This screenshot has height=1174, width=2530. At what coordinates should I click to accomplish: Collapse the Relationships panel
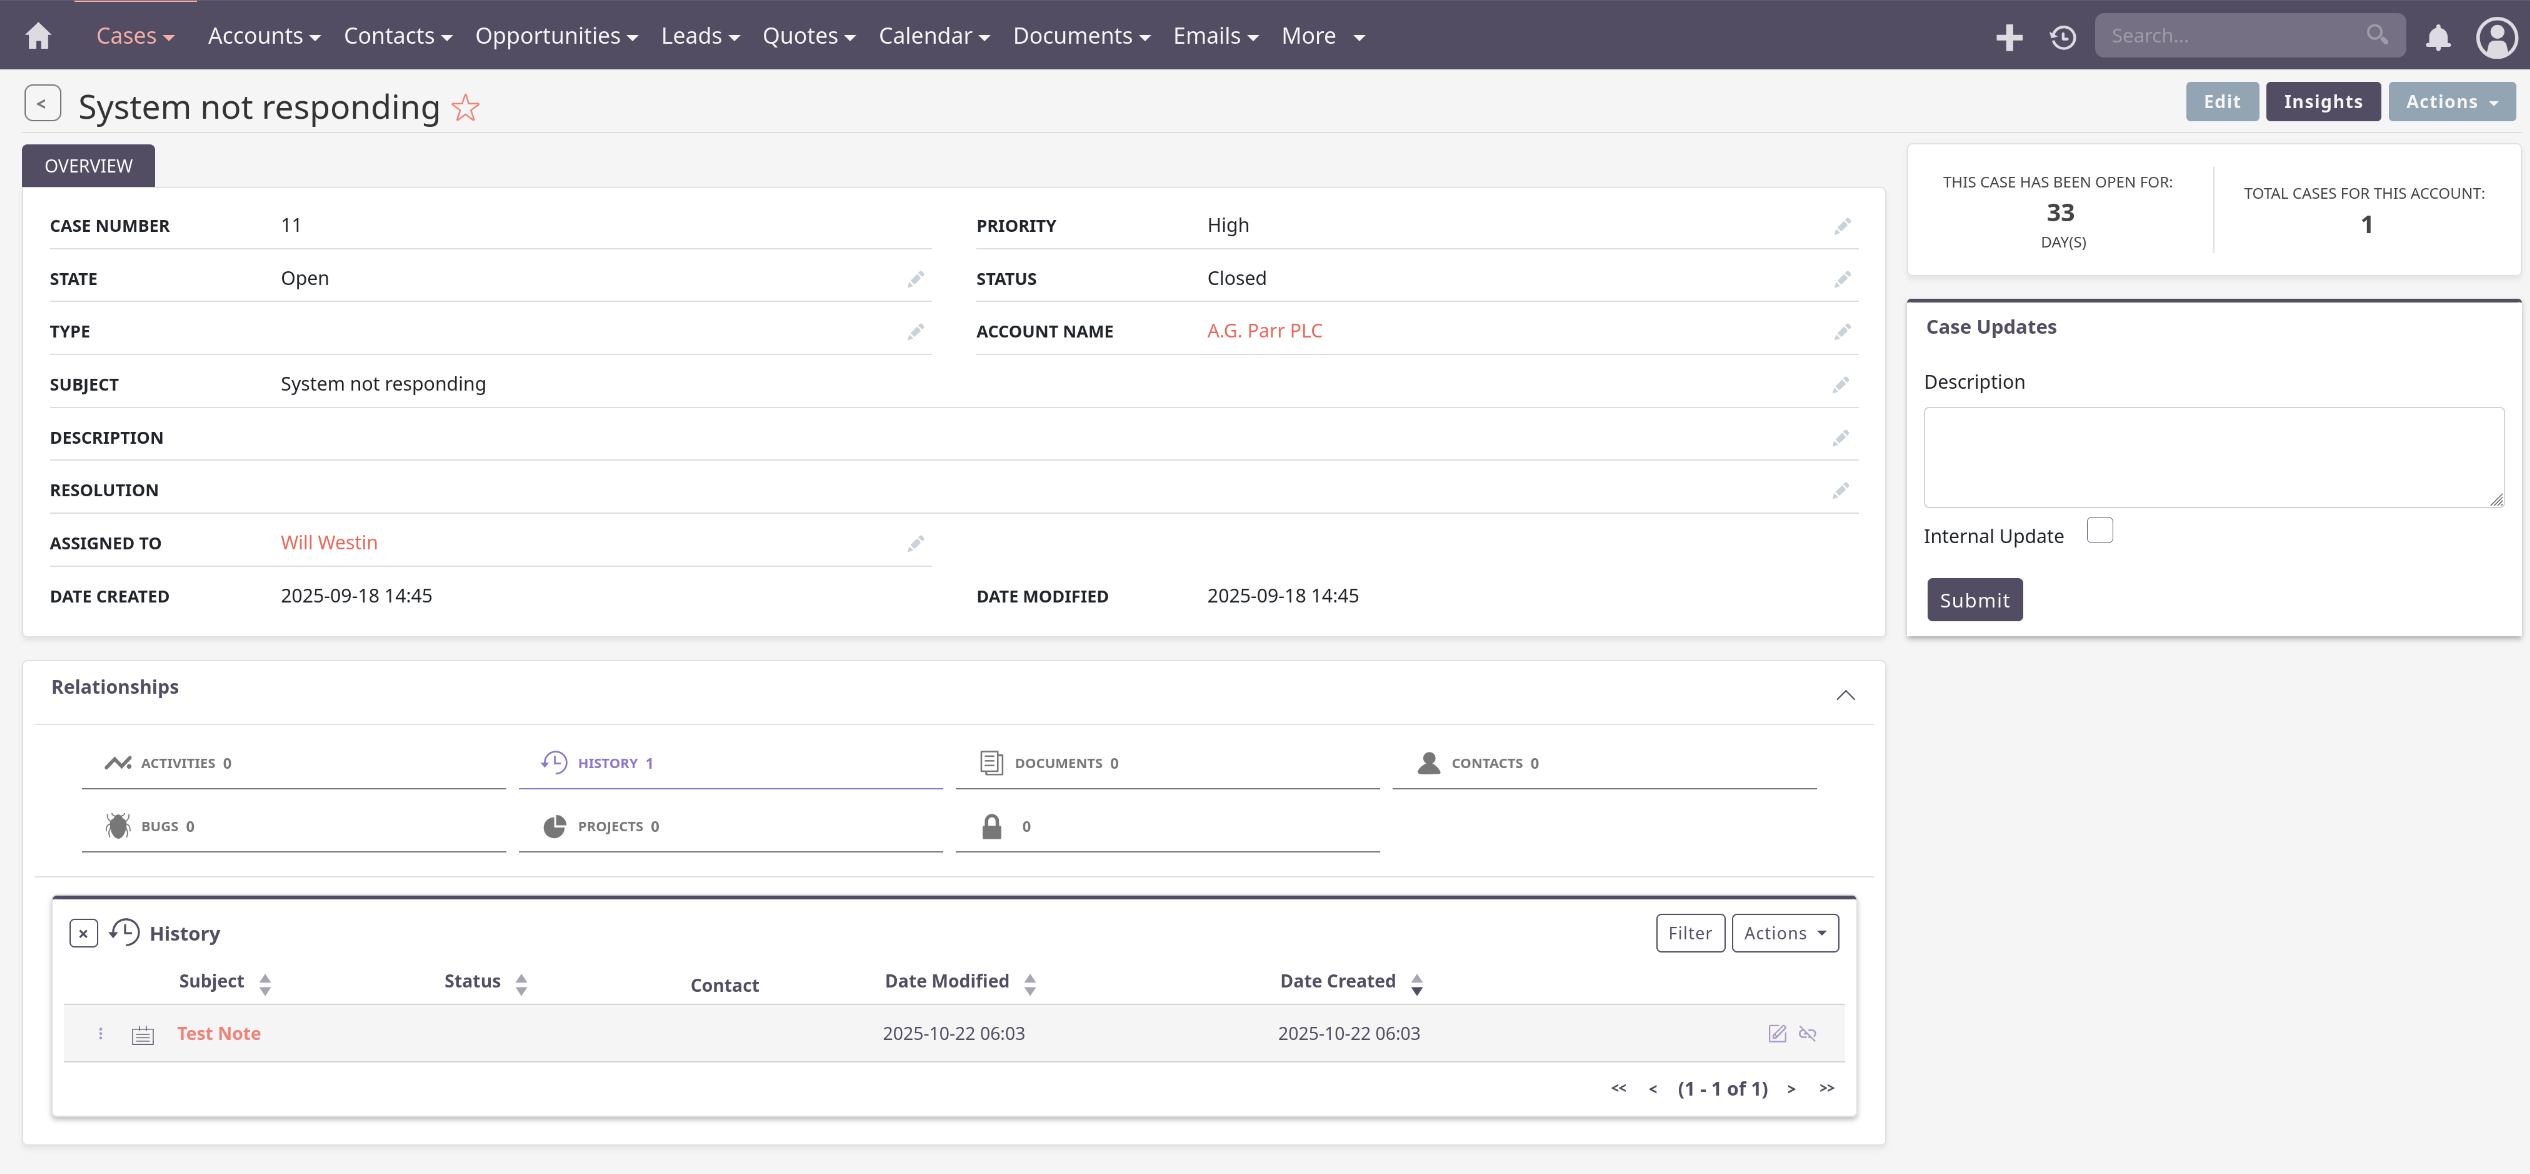pos(1845,695)
